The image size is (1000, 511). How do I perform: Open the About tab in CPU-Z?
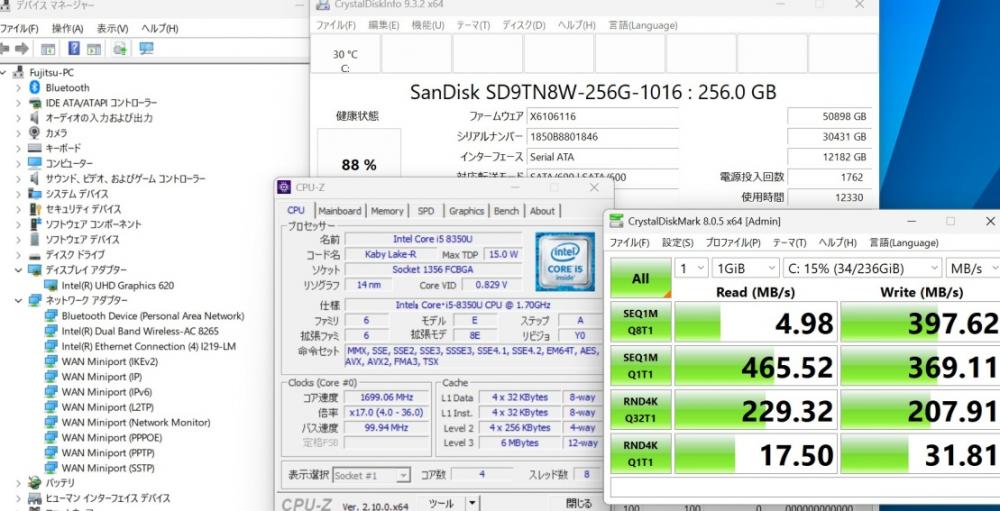(x=542, y=211)
